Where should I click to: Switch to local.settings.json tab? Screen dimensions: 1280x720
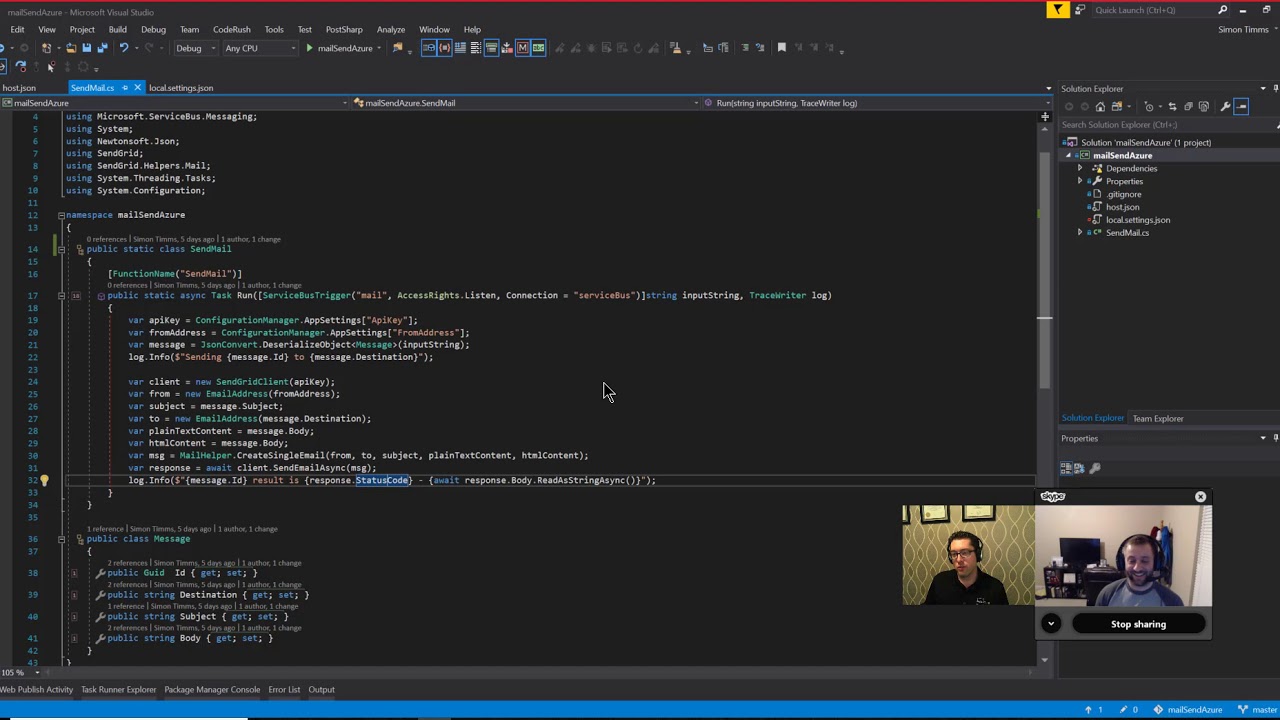tap(181, 88)
